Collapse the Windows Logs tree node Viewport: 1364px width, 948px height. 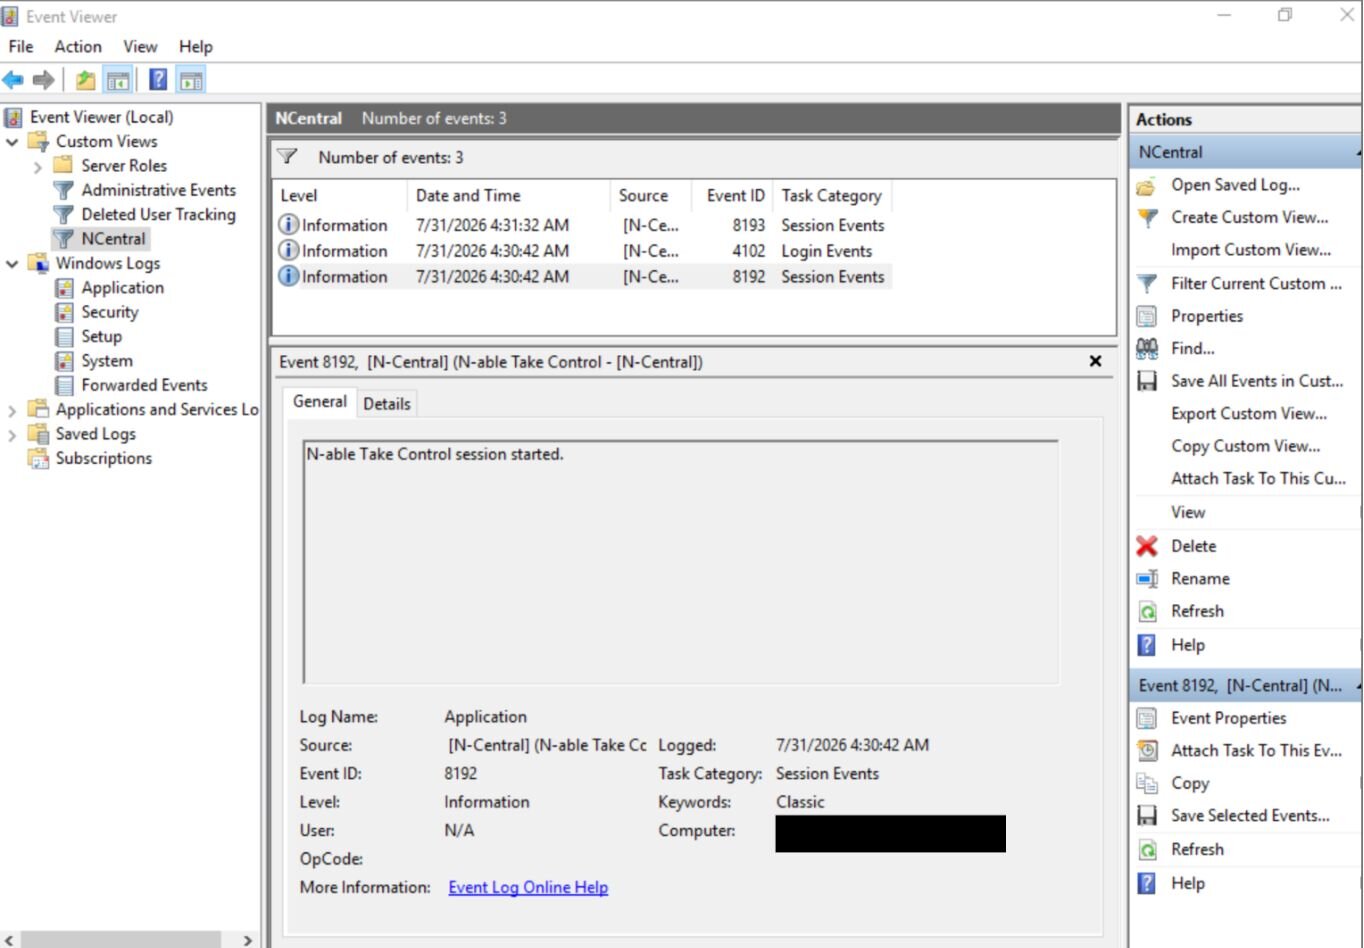(12, 264)
